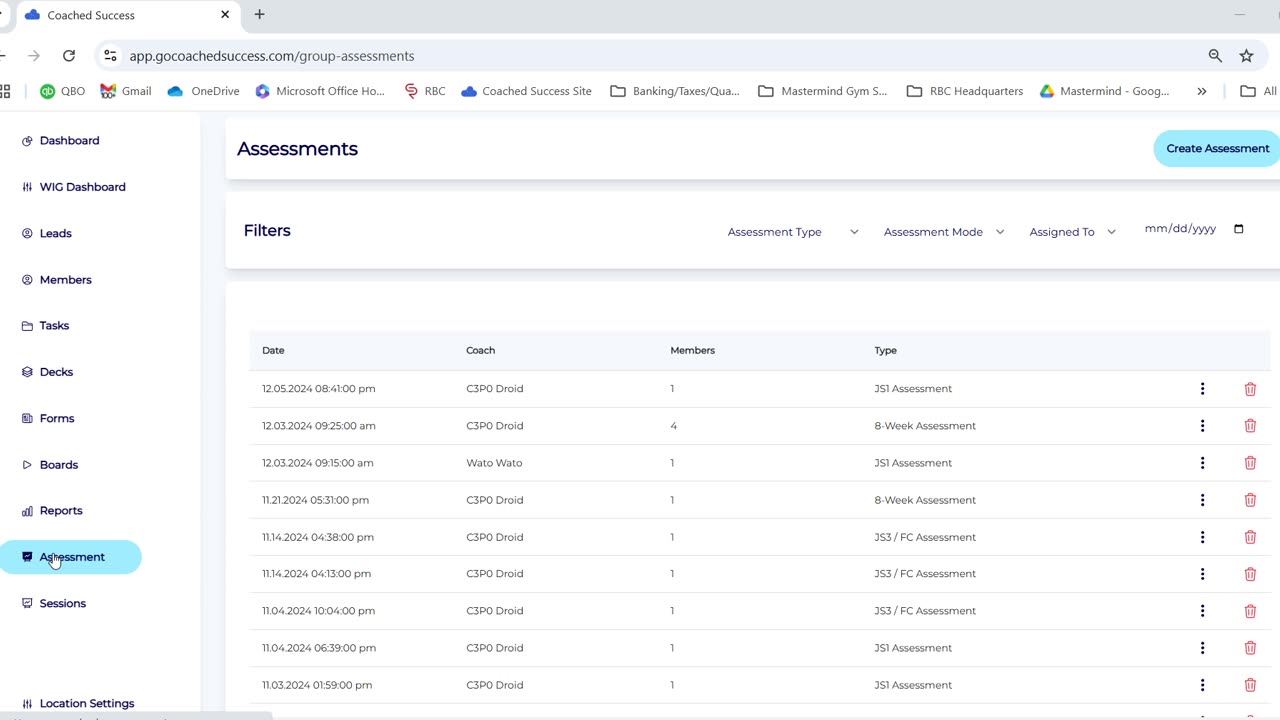Open Decks in the sidebar
Image resolution: width=1280 pixels, height=720 pixels.
click(x=47, y=372)
